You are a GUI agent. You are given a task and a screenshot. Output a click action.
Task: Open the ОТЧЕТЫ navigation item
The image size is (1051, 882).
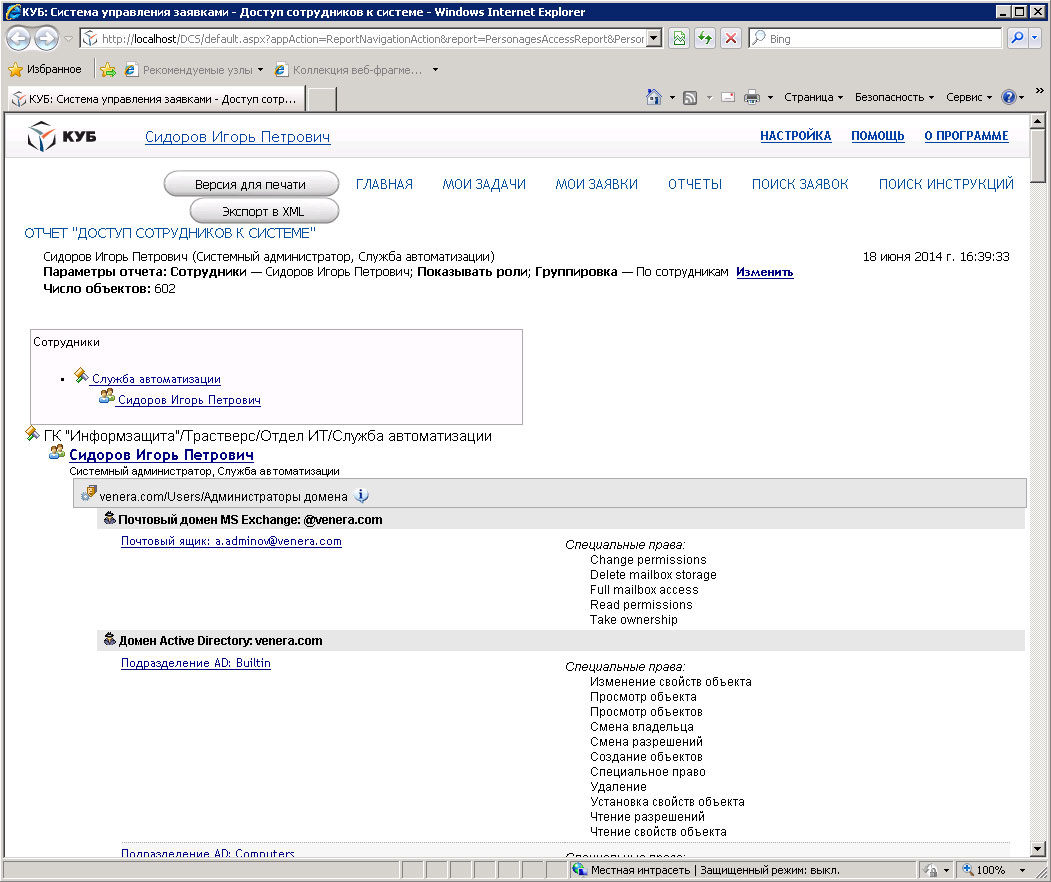(x=695, y=184)
